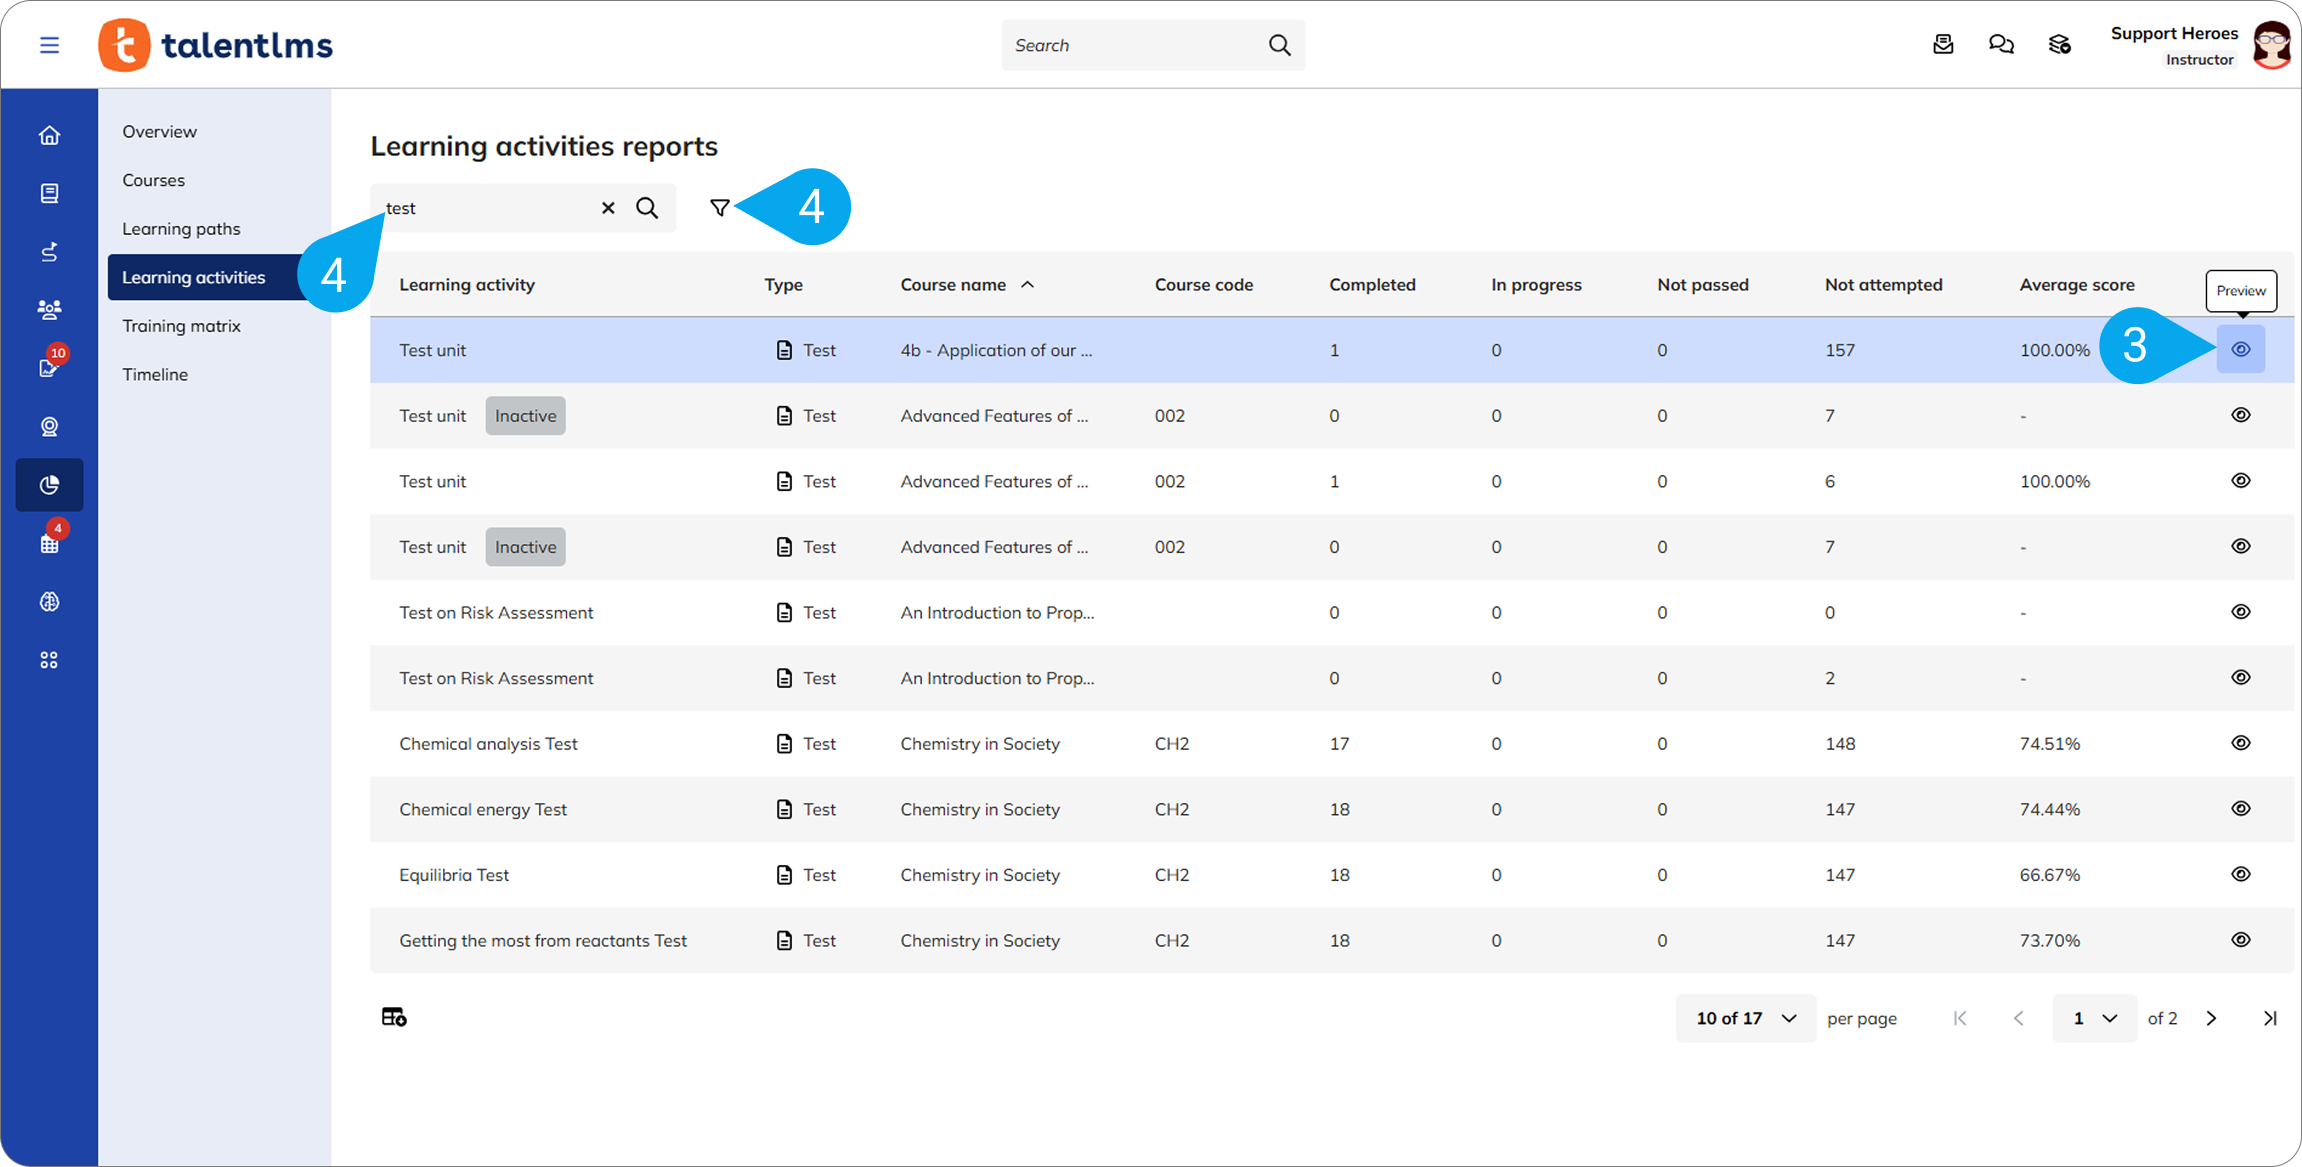Open Training matrix in the reports menu
The height and width of the screenshot is (1167, 2302).
pyautogui.click(x=181, y=326)
